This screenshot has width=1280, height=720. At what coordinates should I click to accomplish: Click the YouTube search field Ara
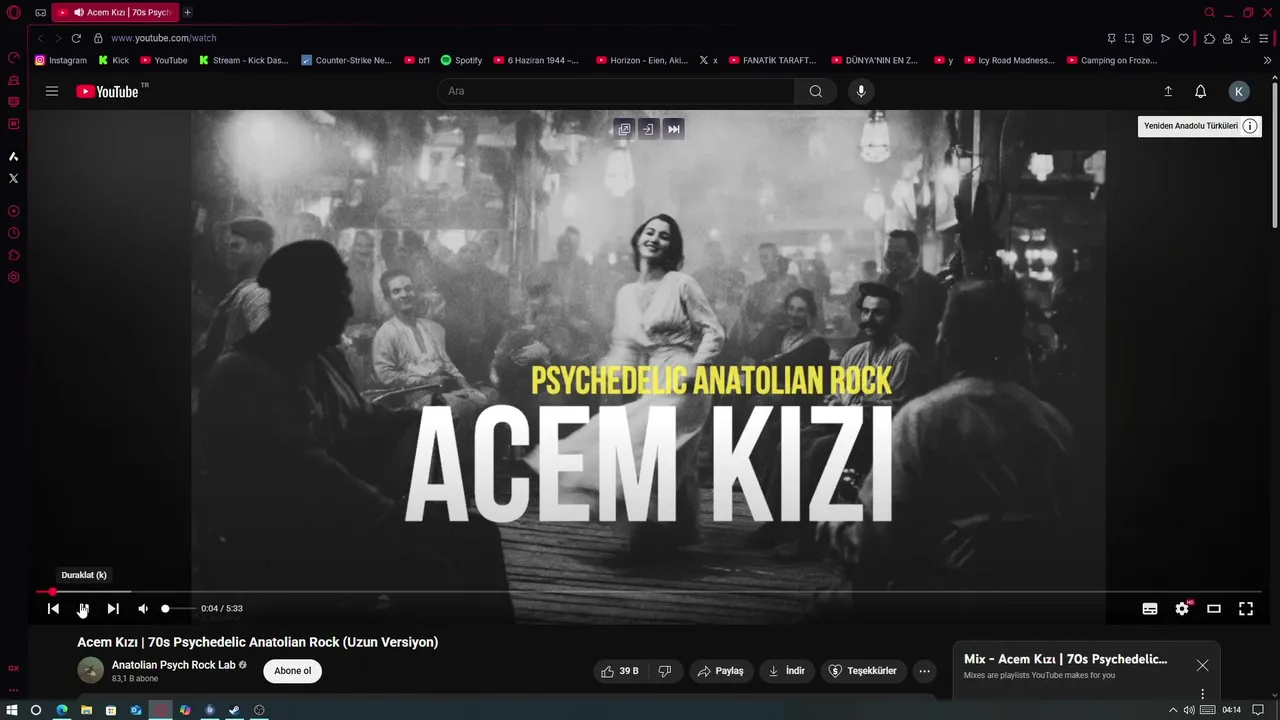click(x=616, y=91)
